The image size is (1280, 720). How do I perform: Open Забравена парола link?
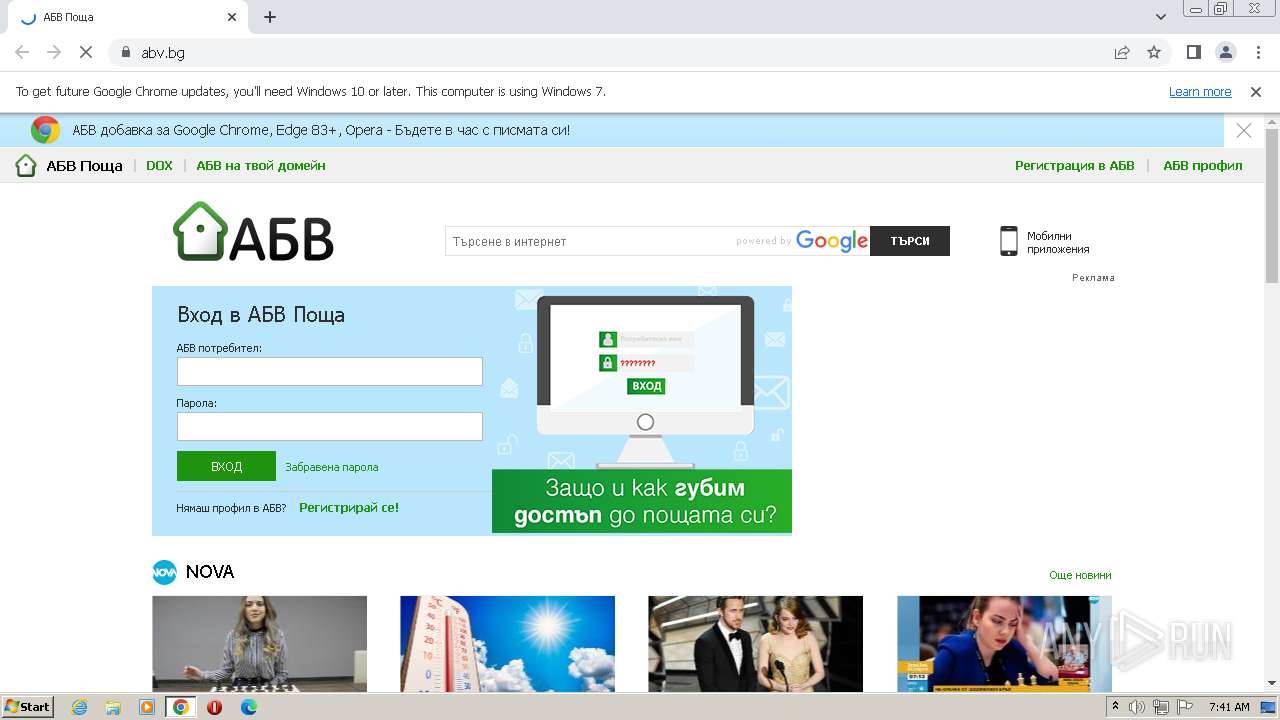332,467
